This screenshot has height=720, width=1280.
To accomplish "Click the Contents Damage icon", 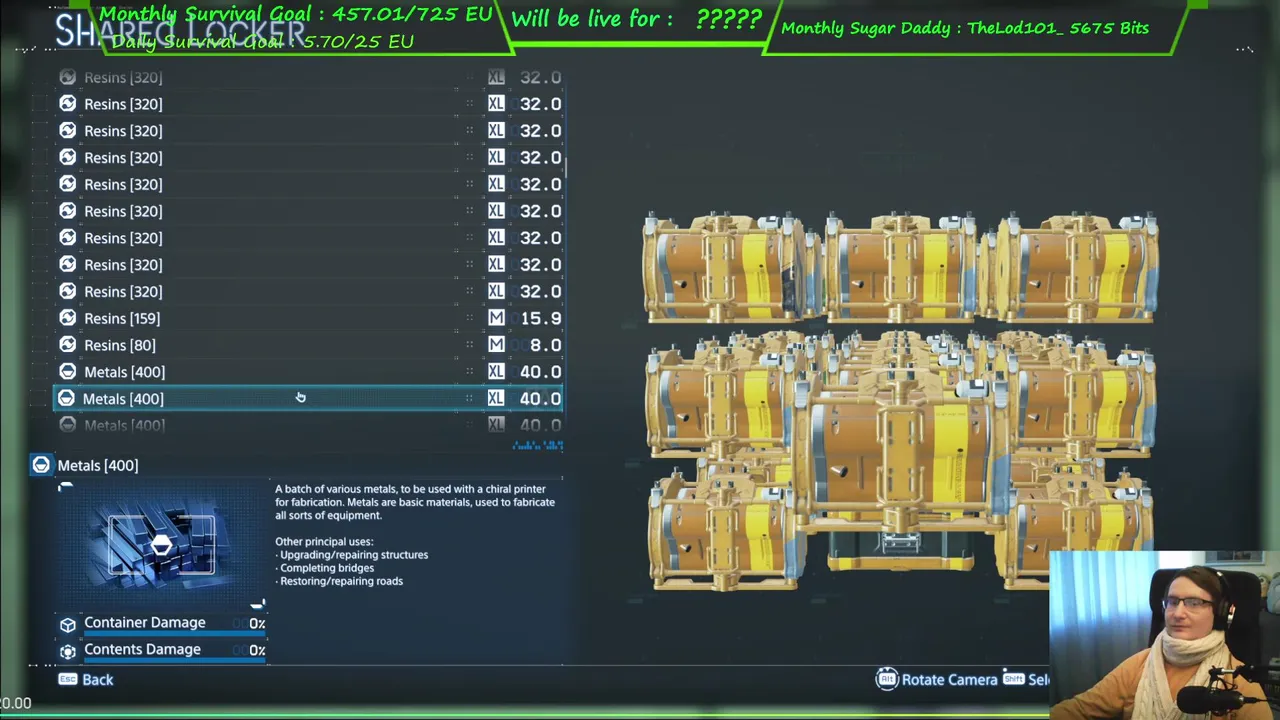I will pyautogui.click(x=67, y=650).
